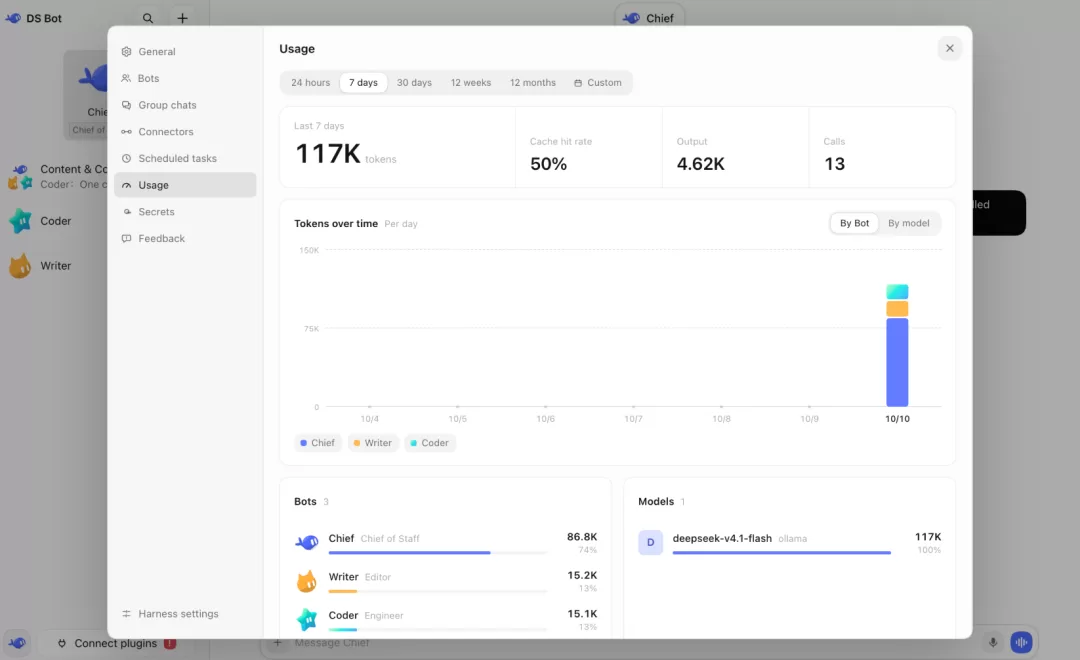Toggle Writer legend in the tokens chart
The width and height of the screenshot is (1080, 660).
(373, 443)
